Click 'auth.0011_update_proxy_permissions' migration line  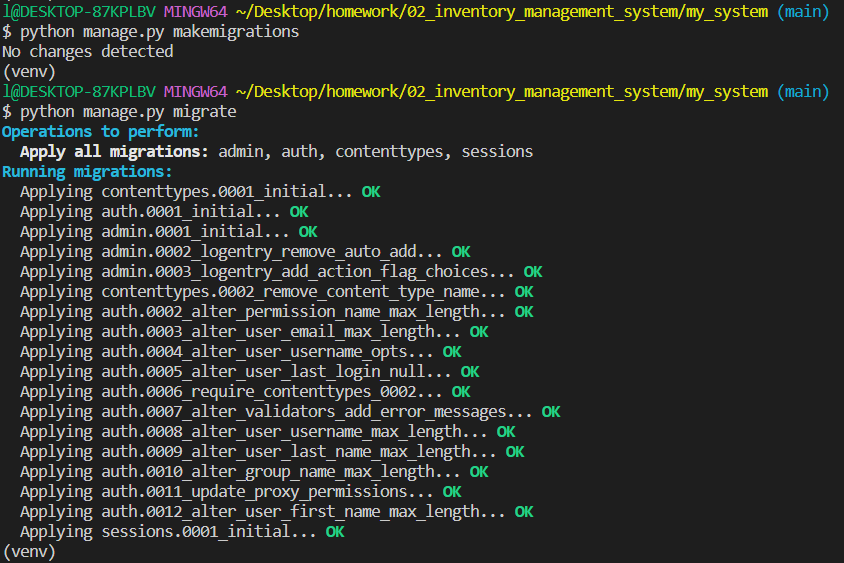tap(241, 491)
